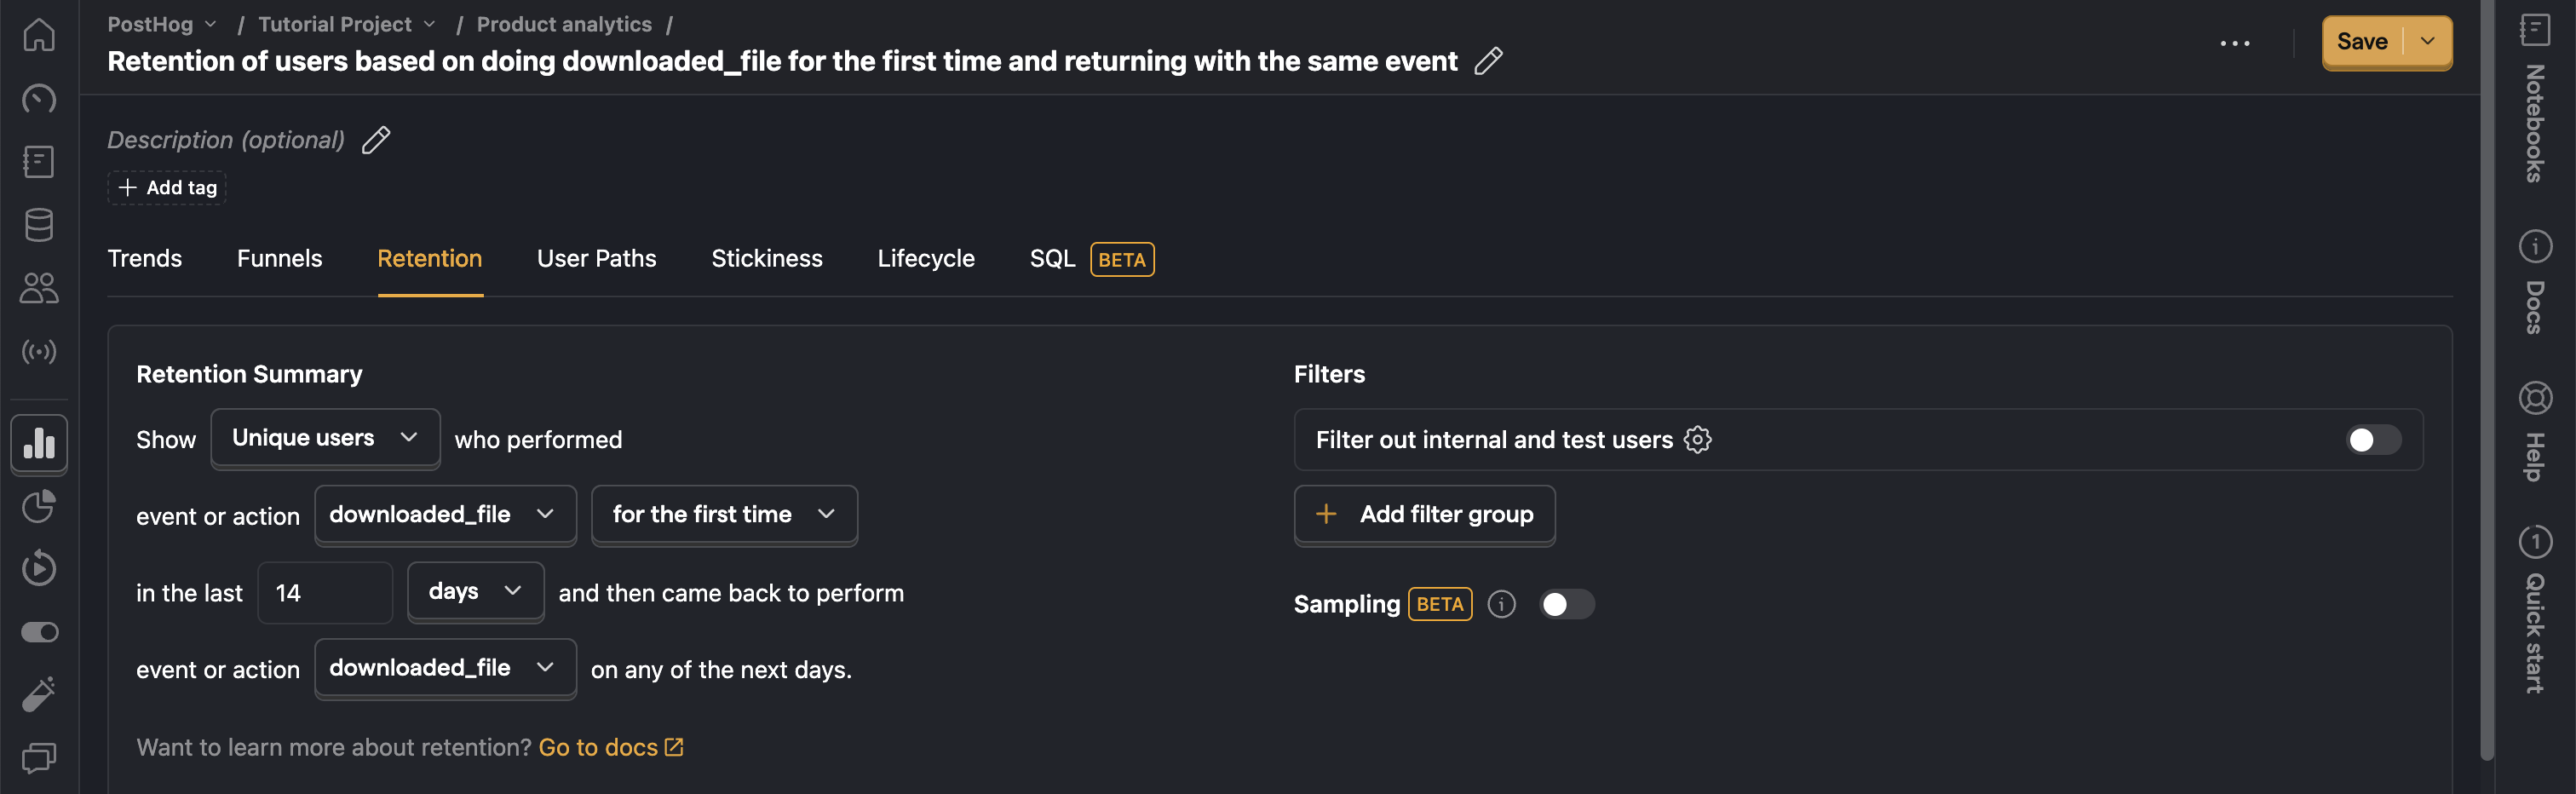Open the Activity live events icon
Viewport: 2576px width, 794px height.
pos(39,351)
